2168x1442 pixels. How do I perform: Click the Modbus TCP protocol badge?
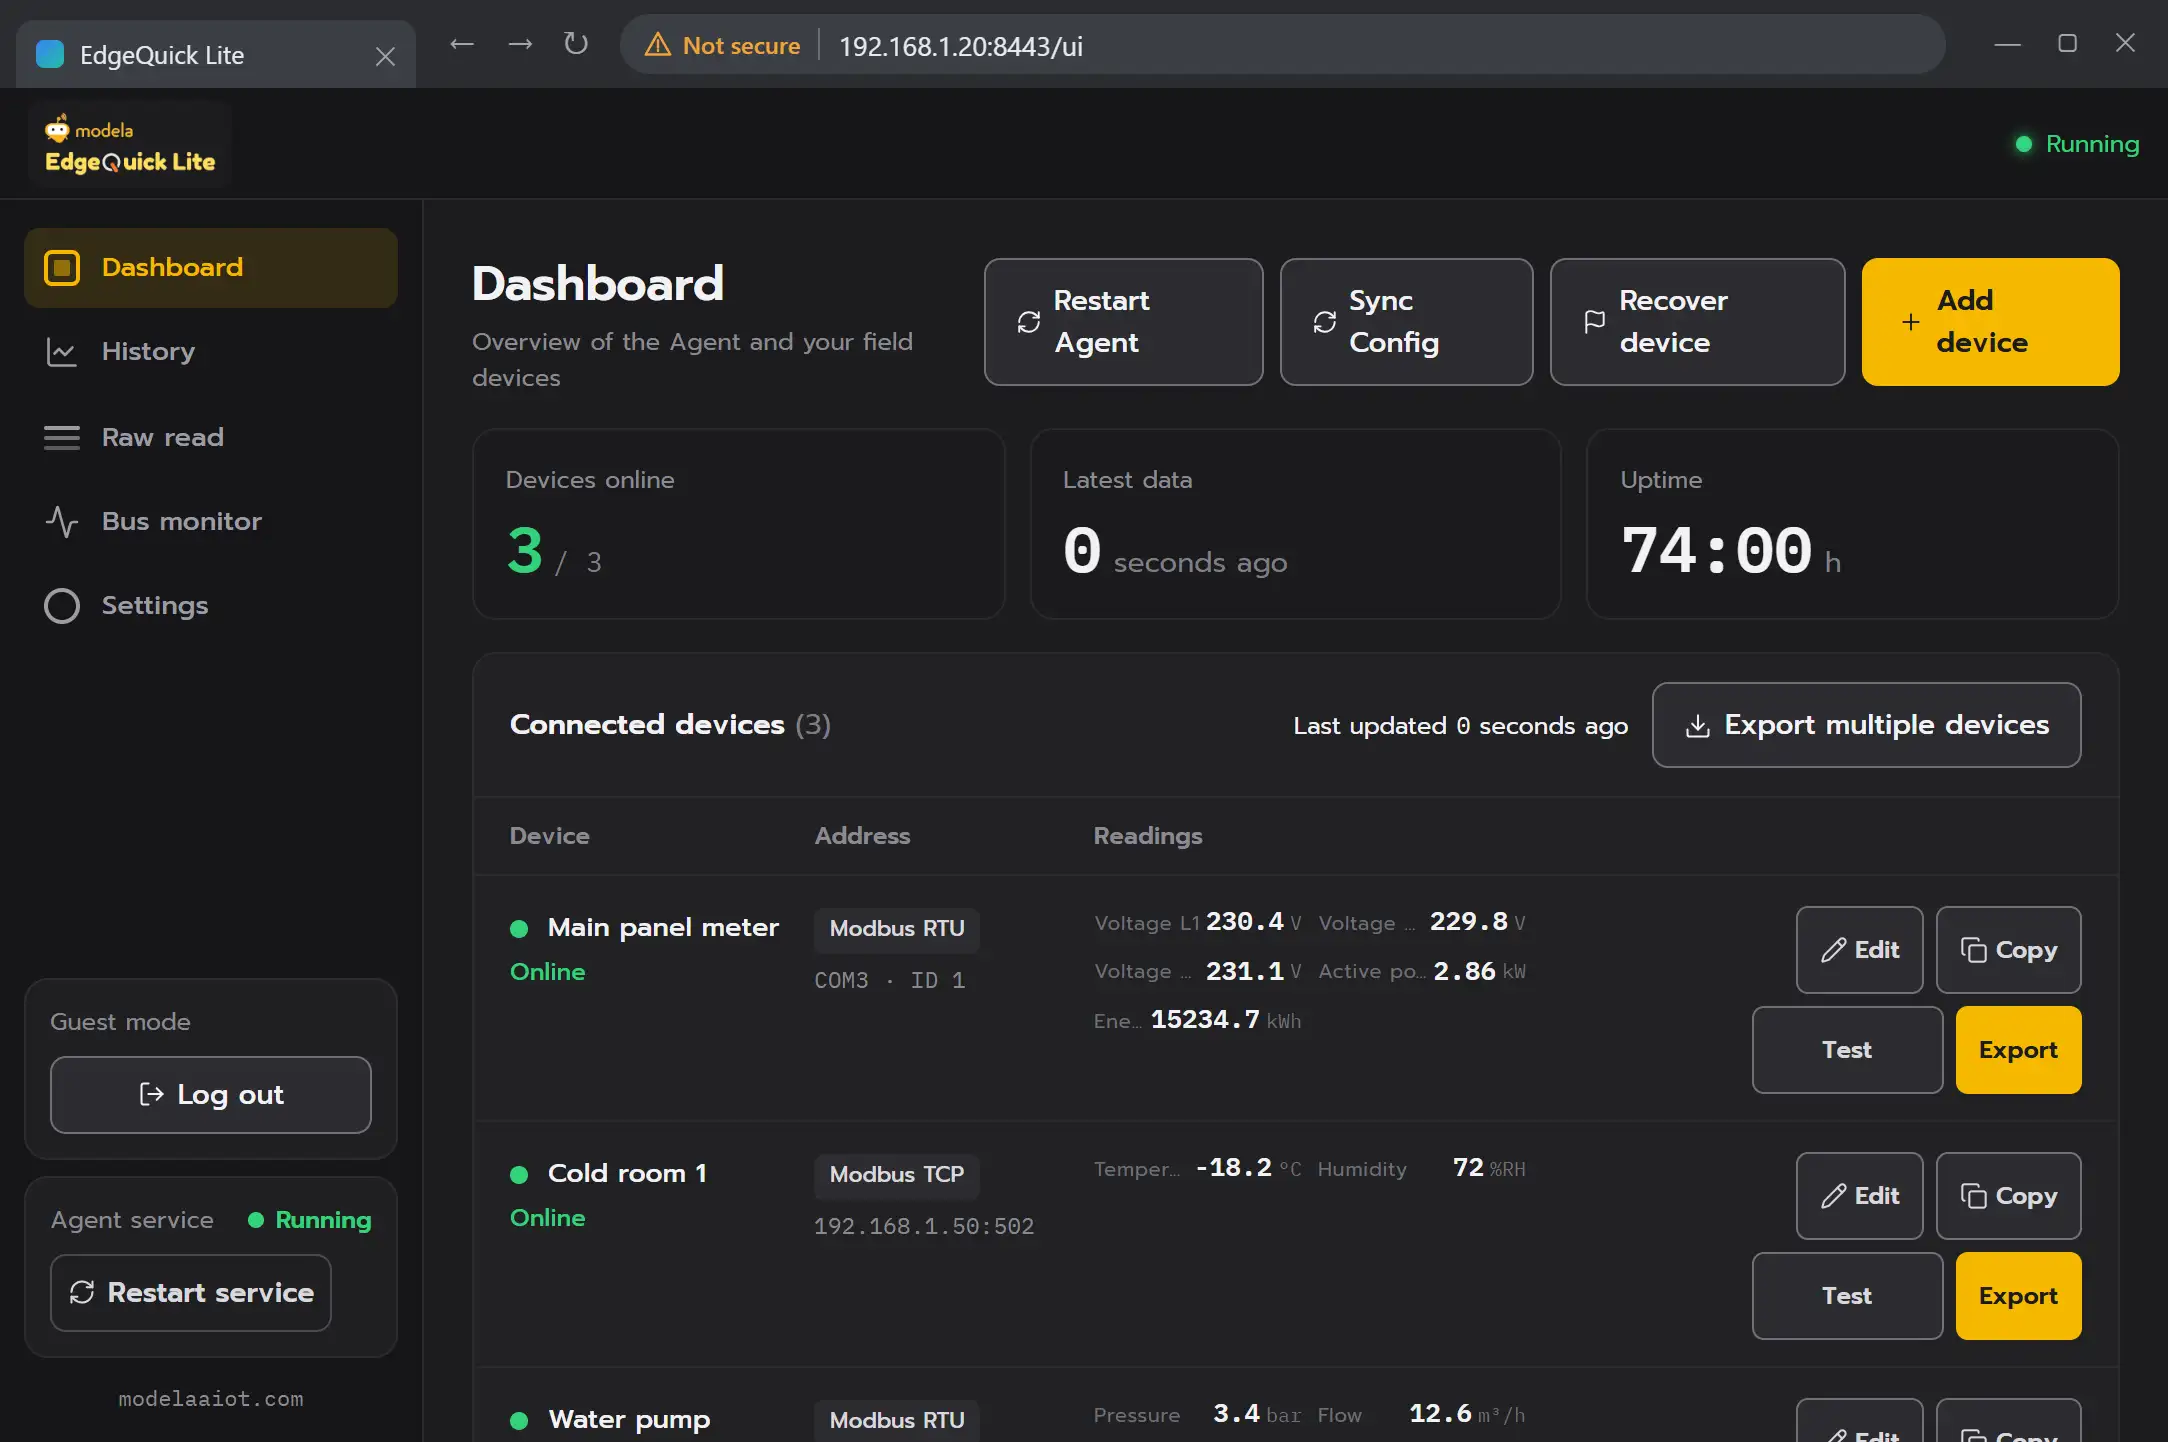pyautogui.click(x=897, y=1175)
